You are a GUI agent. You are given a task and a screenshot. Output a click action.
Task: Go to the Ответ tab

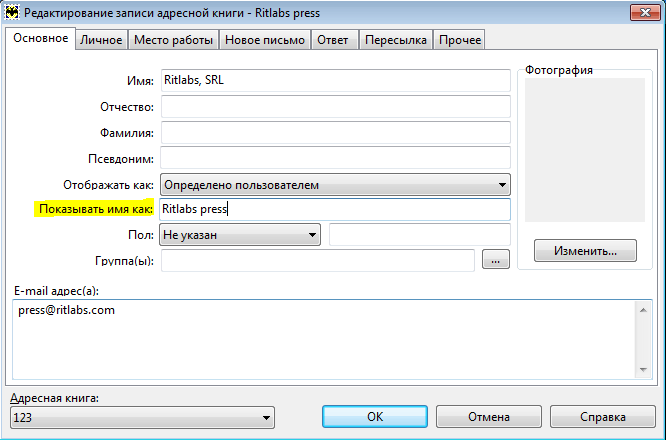[x=333, y=40]
